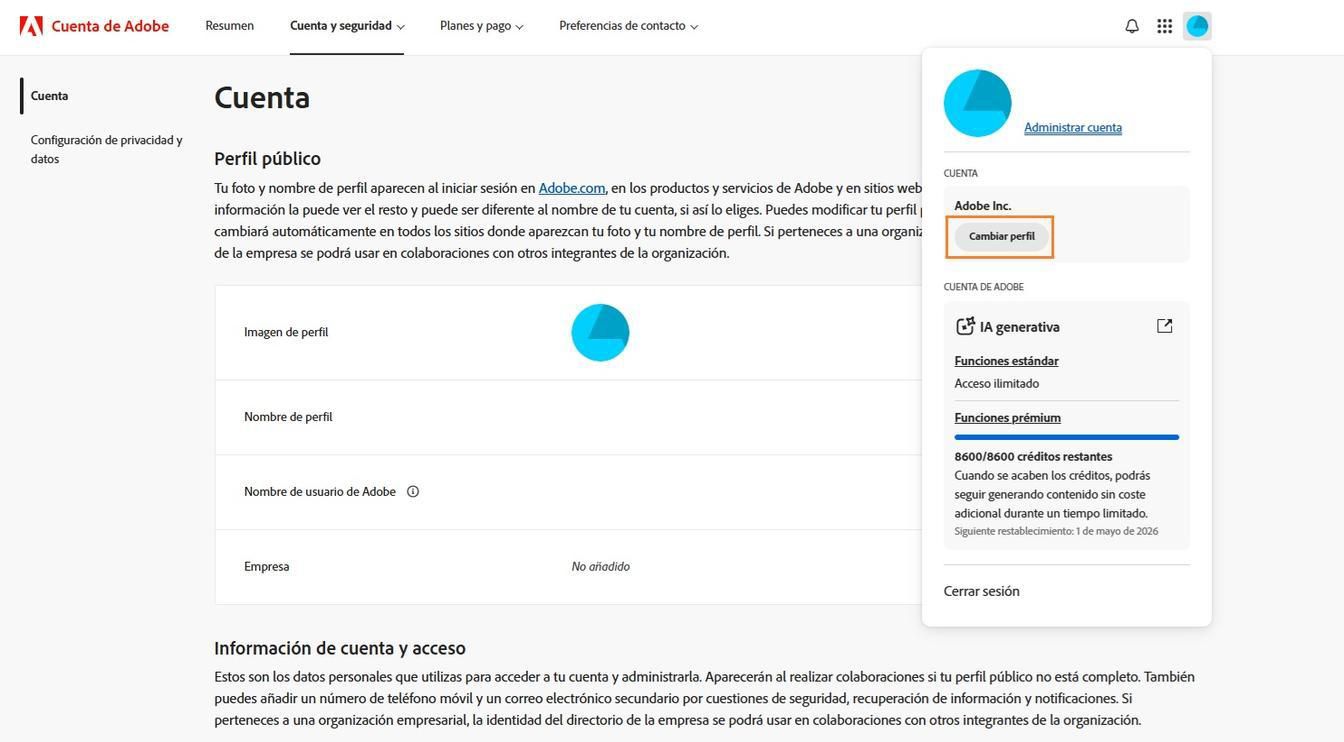Image resolution: width=1344 pixels, height=742 pixels.
Task: Select Cuenta in the sidebar
Action: (49, 96)
